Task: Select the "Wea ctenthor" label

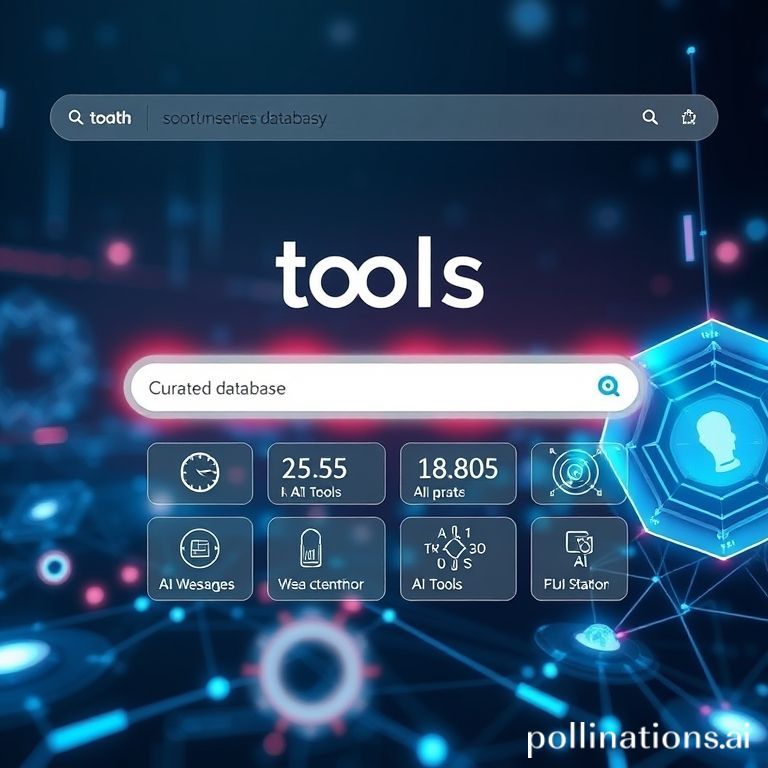Action: pyautogui.click(x=321, y=584)
